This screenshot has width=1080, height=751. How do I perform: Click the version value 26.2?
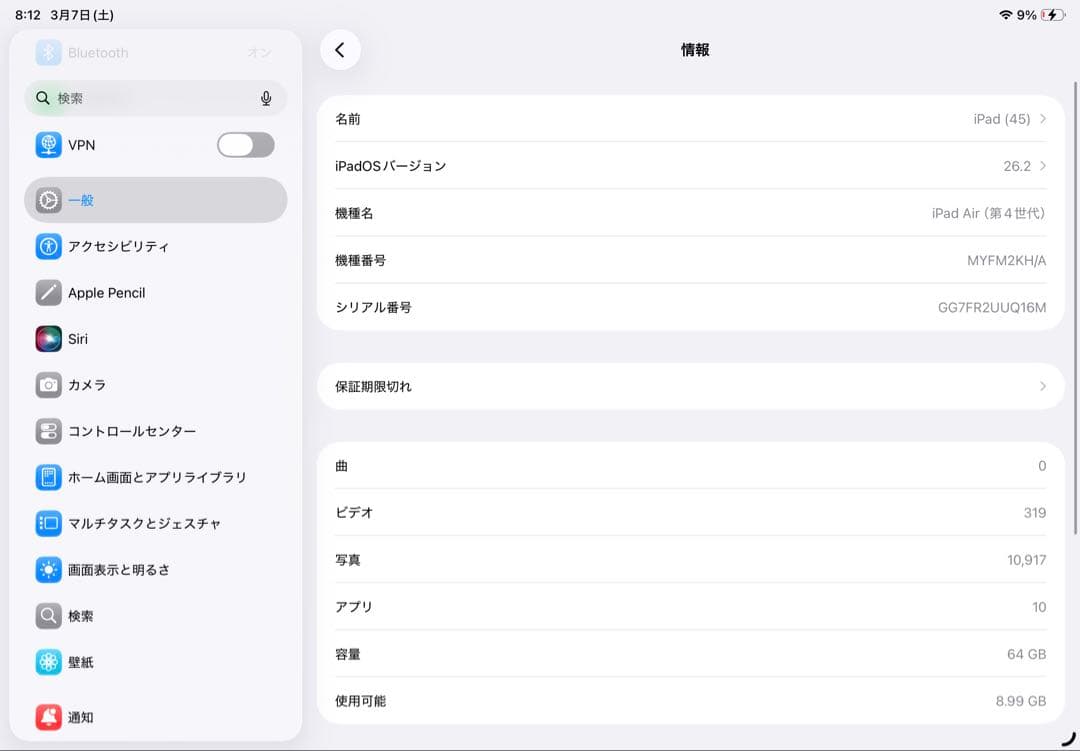[1017, 165]
